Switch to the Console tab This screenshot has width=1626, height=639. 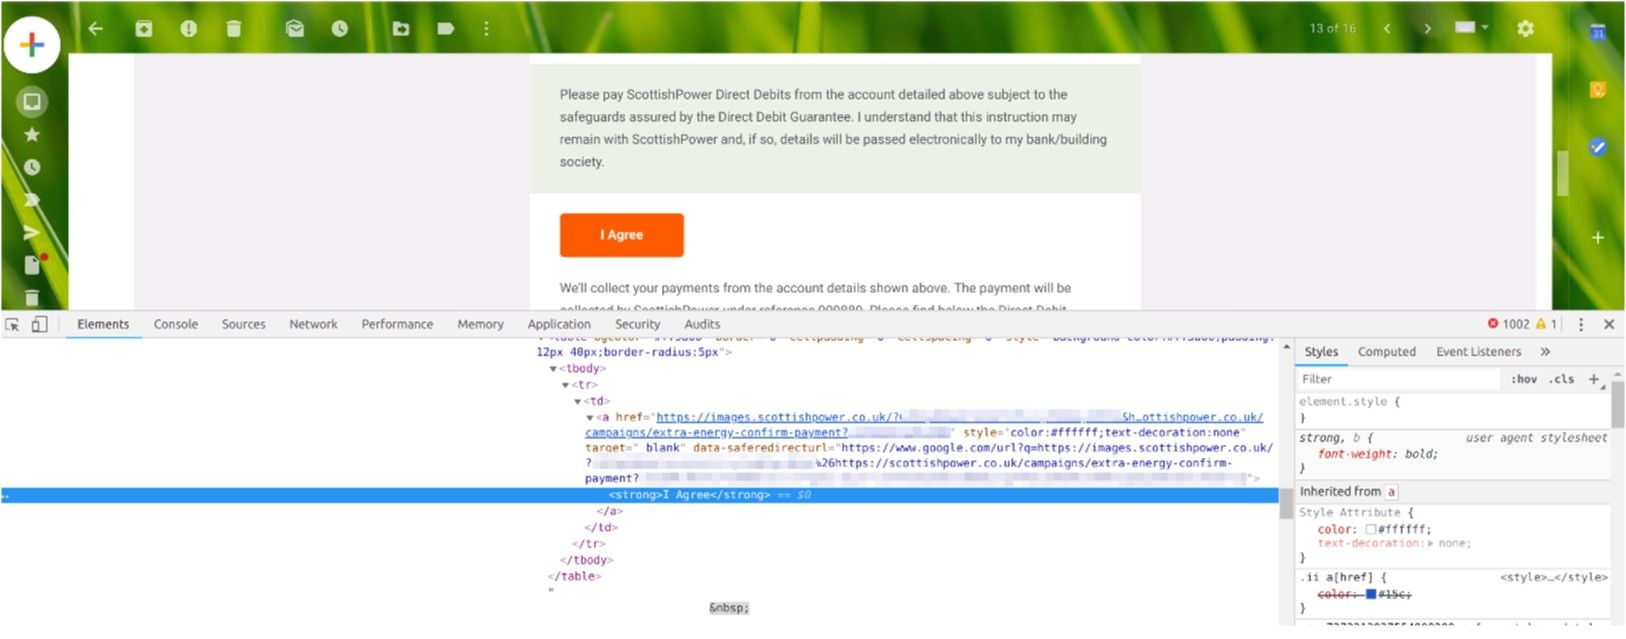(176, 325)
